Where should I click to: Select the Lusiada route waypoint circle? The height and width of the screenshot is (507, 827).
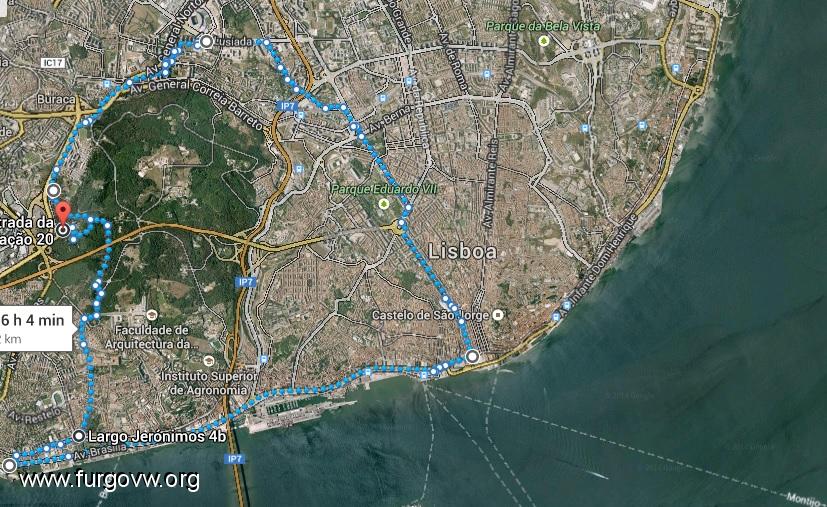tap(206, 41)
